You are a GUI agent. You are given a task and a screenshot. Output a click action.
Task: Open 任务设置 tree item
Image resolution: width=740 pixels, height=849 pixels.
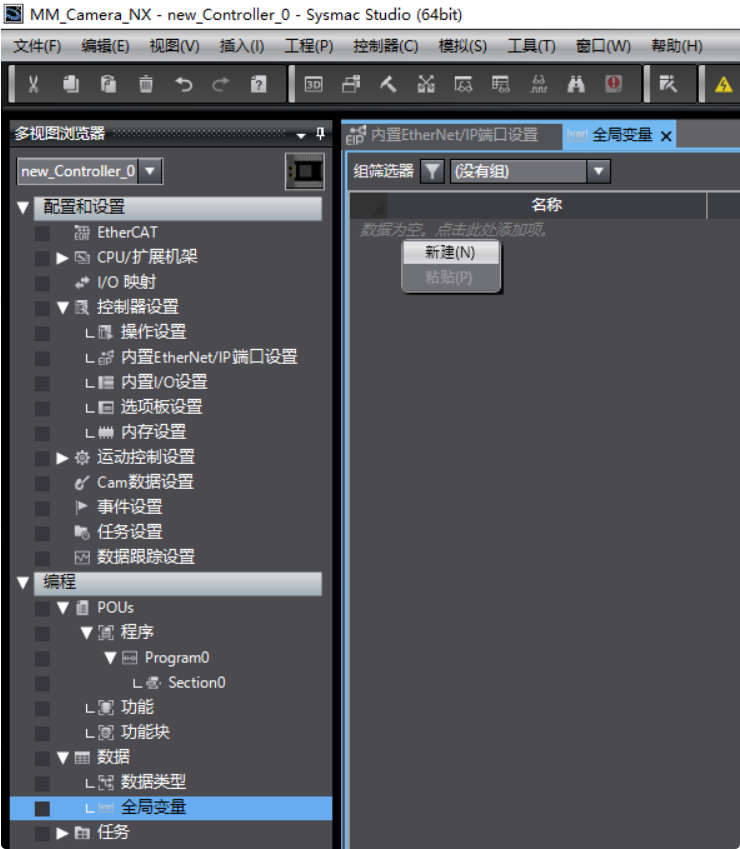tap(129, 532)
